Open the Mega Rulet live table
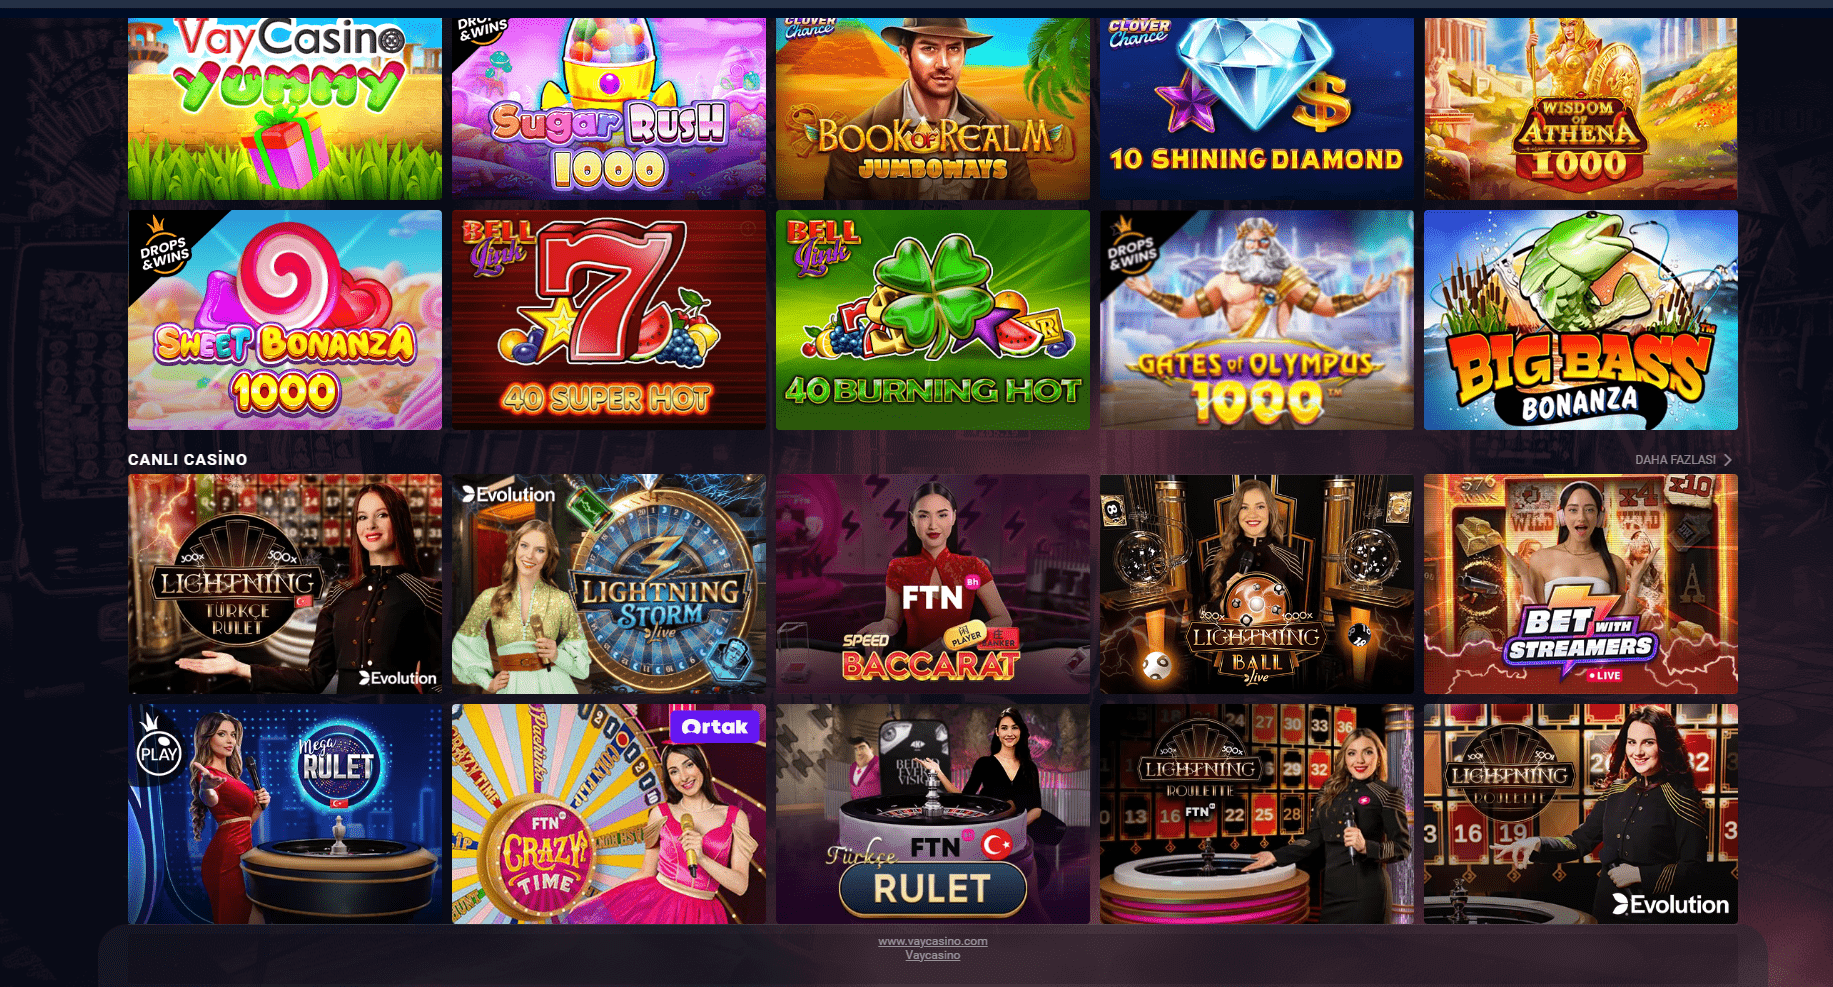The image size is (1833, 987). point(284,814)
